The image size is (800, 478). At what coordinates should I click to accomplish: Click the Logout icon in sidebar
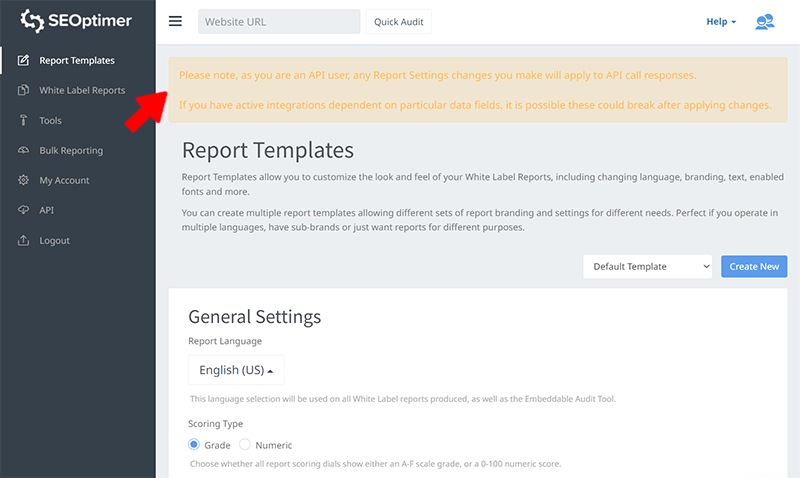point(23,240)
